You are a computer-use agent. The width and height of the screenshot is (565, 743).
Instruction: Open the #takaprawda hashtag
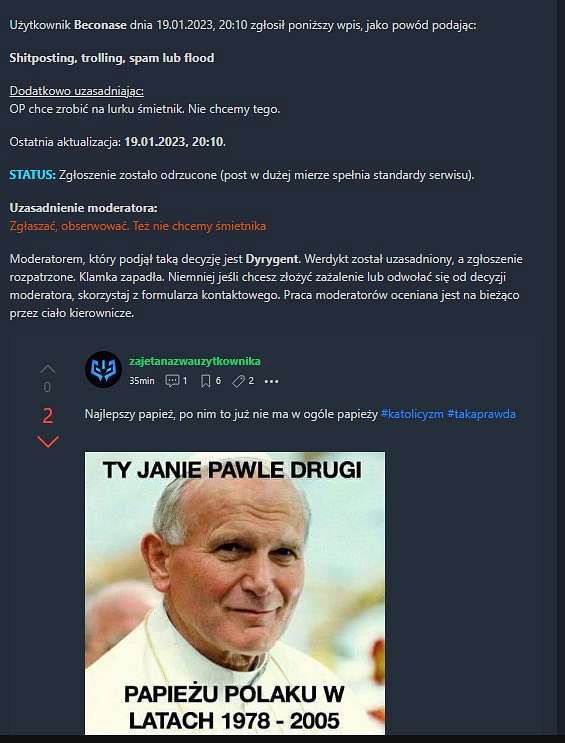point(482,414)
